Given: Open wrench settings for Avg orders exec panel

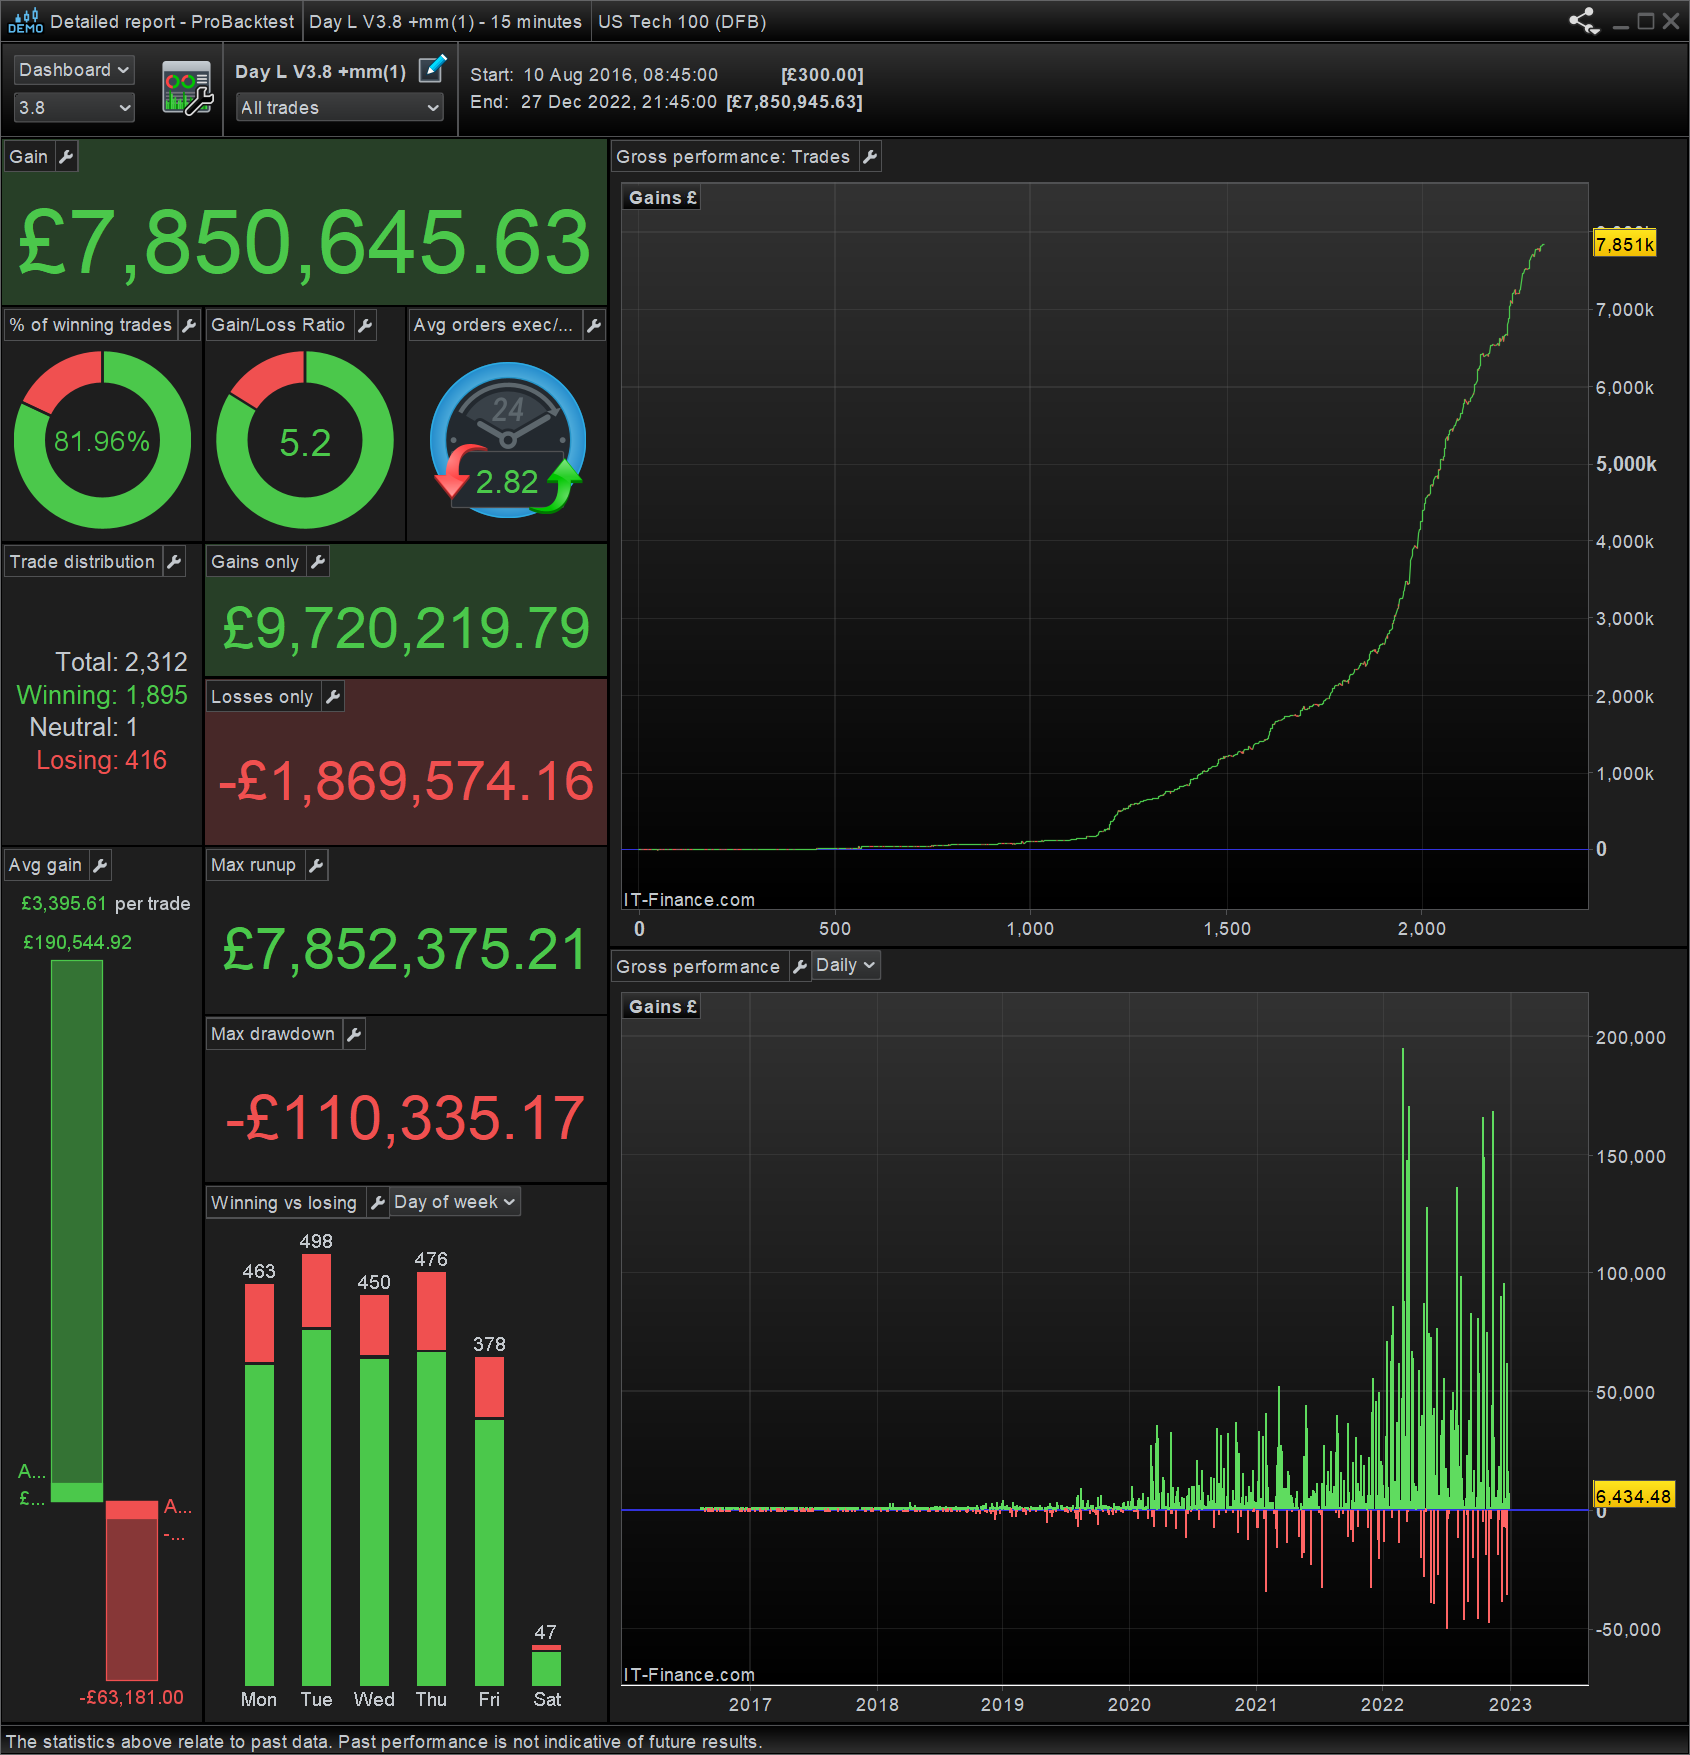Looking at the screenshot, I should point(594,325).
